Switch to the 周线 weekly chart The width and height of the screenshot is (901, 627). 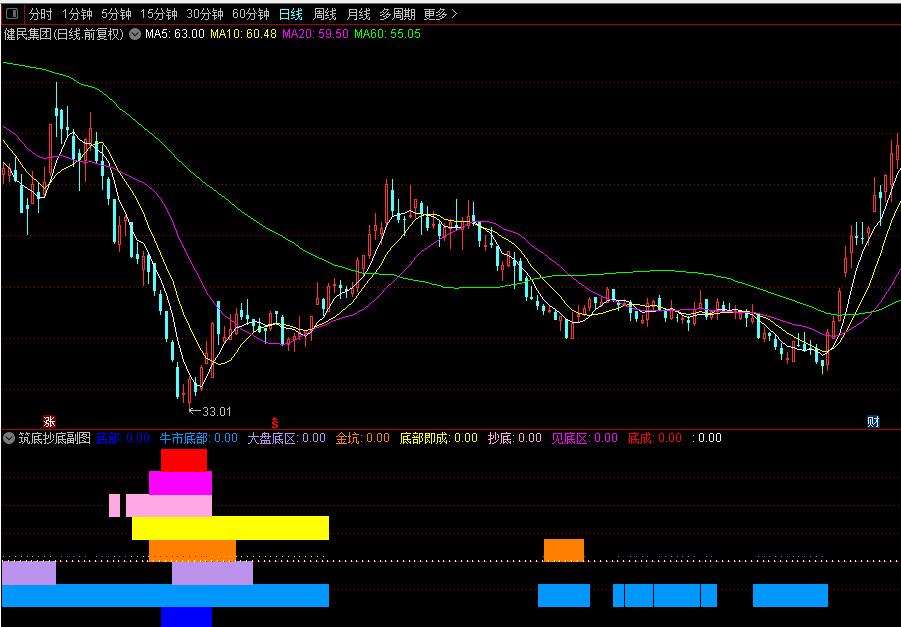(325, 14)
